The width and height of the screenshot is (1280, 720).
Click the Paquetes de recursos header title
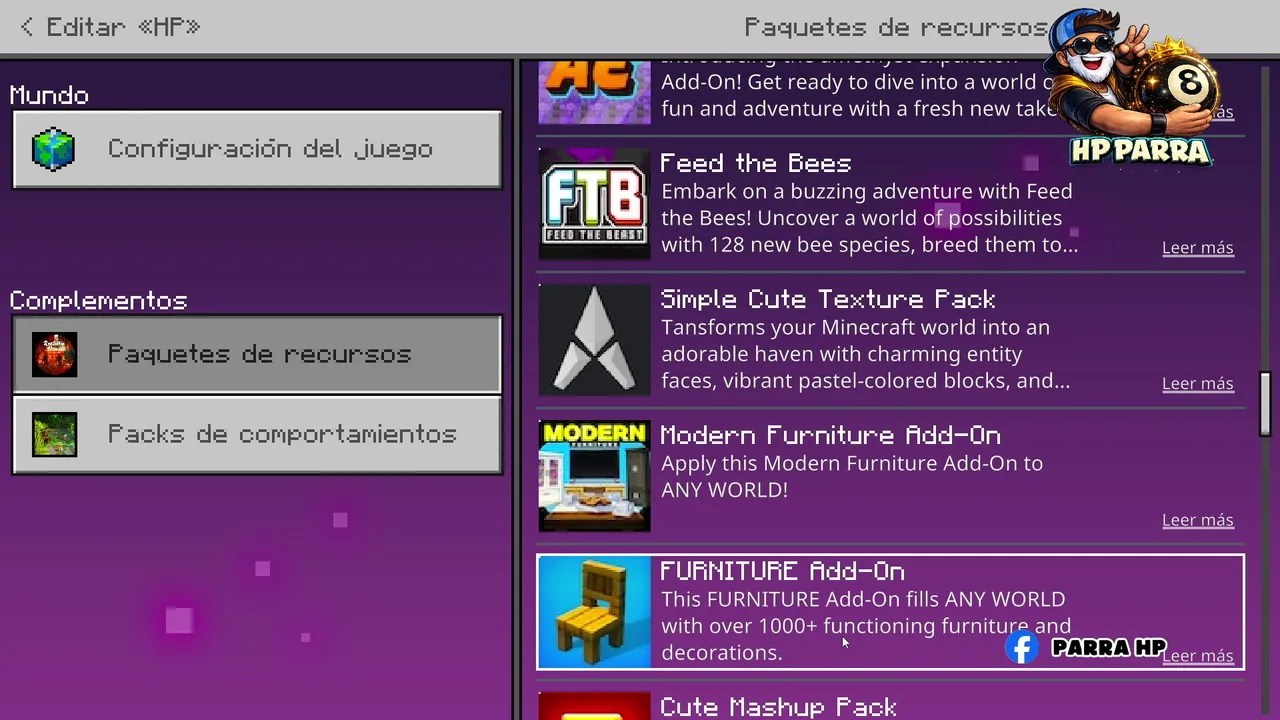pos(895,27)
